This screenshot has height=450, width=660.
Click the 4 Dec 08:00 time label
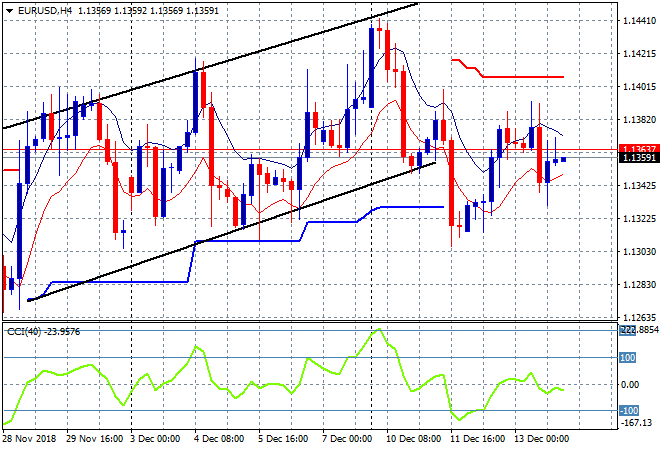(x=218, y=439)
